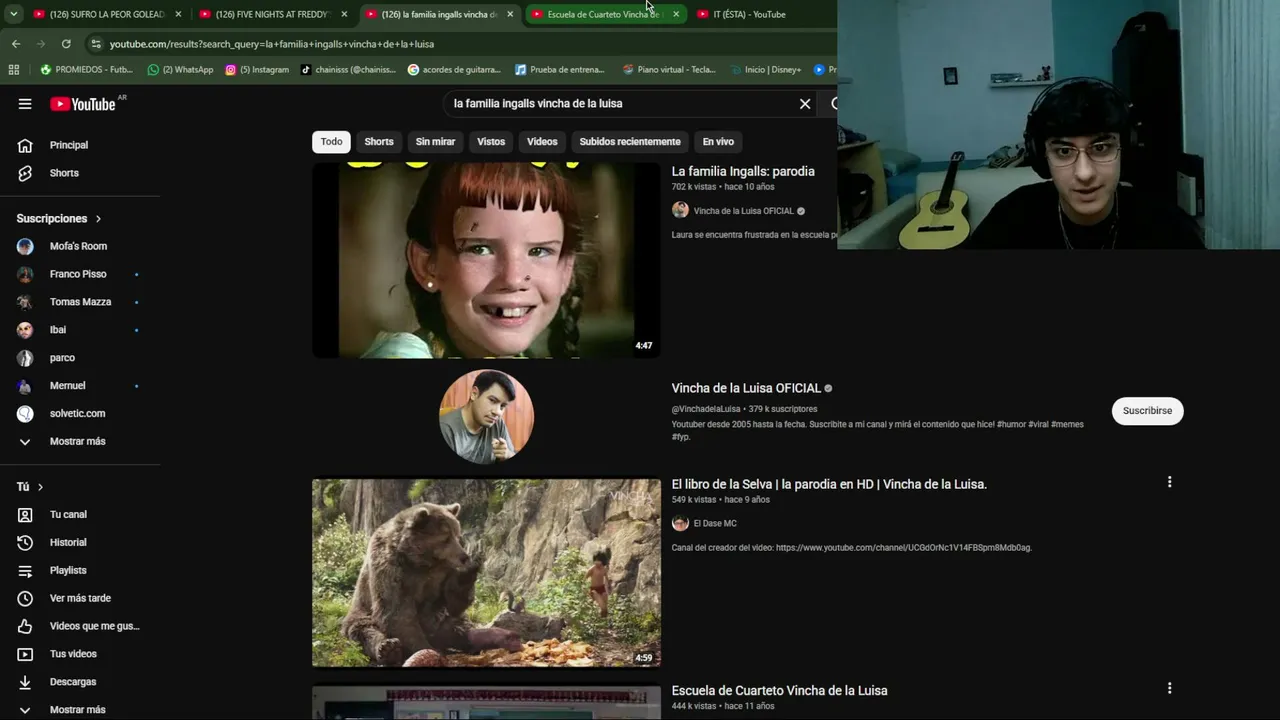Switch to FIVE NIGHTS AT FREDDY'S tab
The height and width of the screenshot is (720, 1280).
coord(273,14)
